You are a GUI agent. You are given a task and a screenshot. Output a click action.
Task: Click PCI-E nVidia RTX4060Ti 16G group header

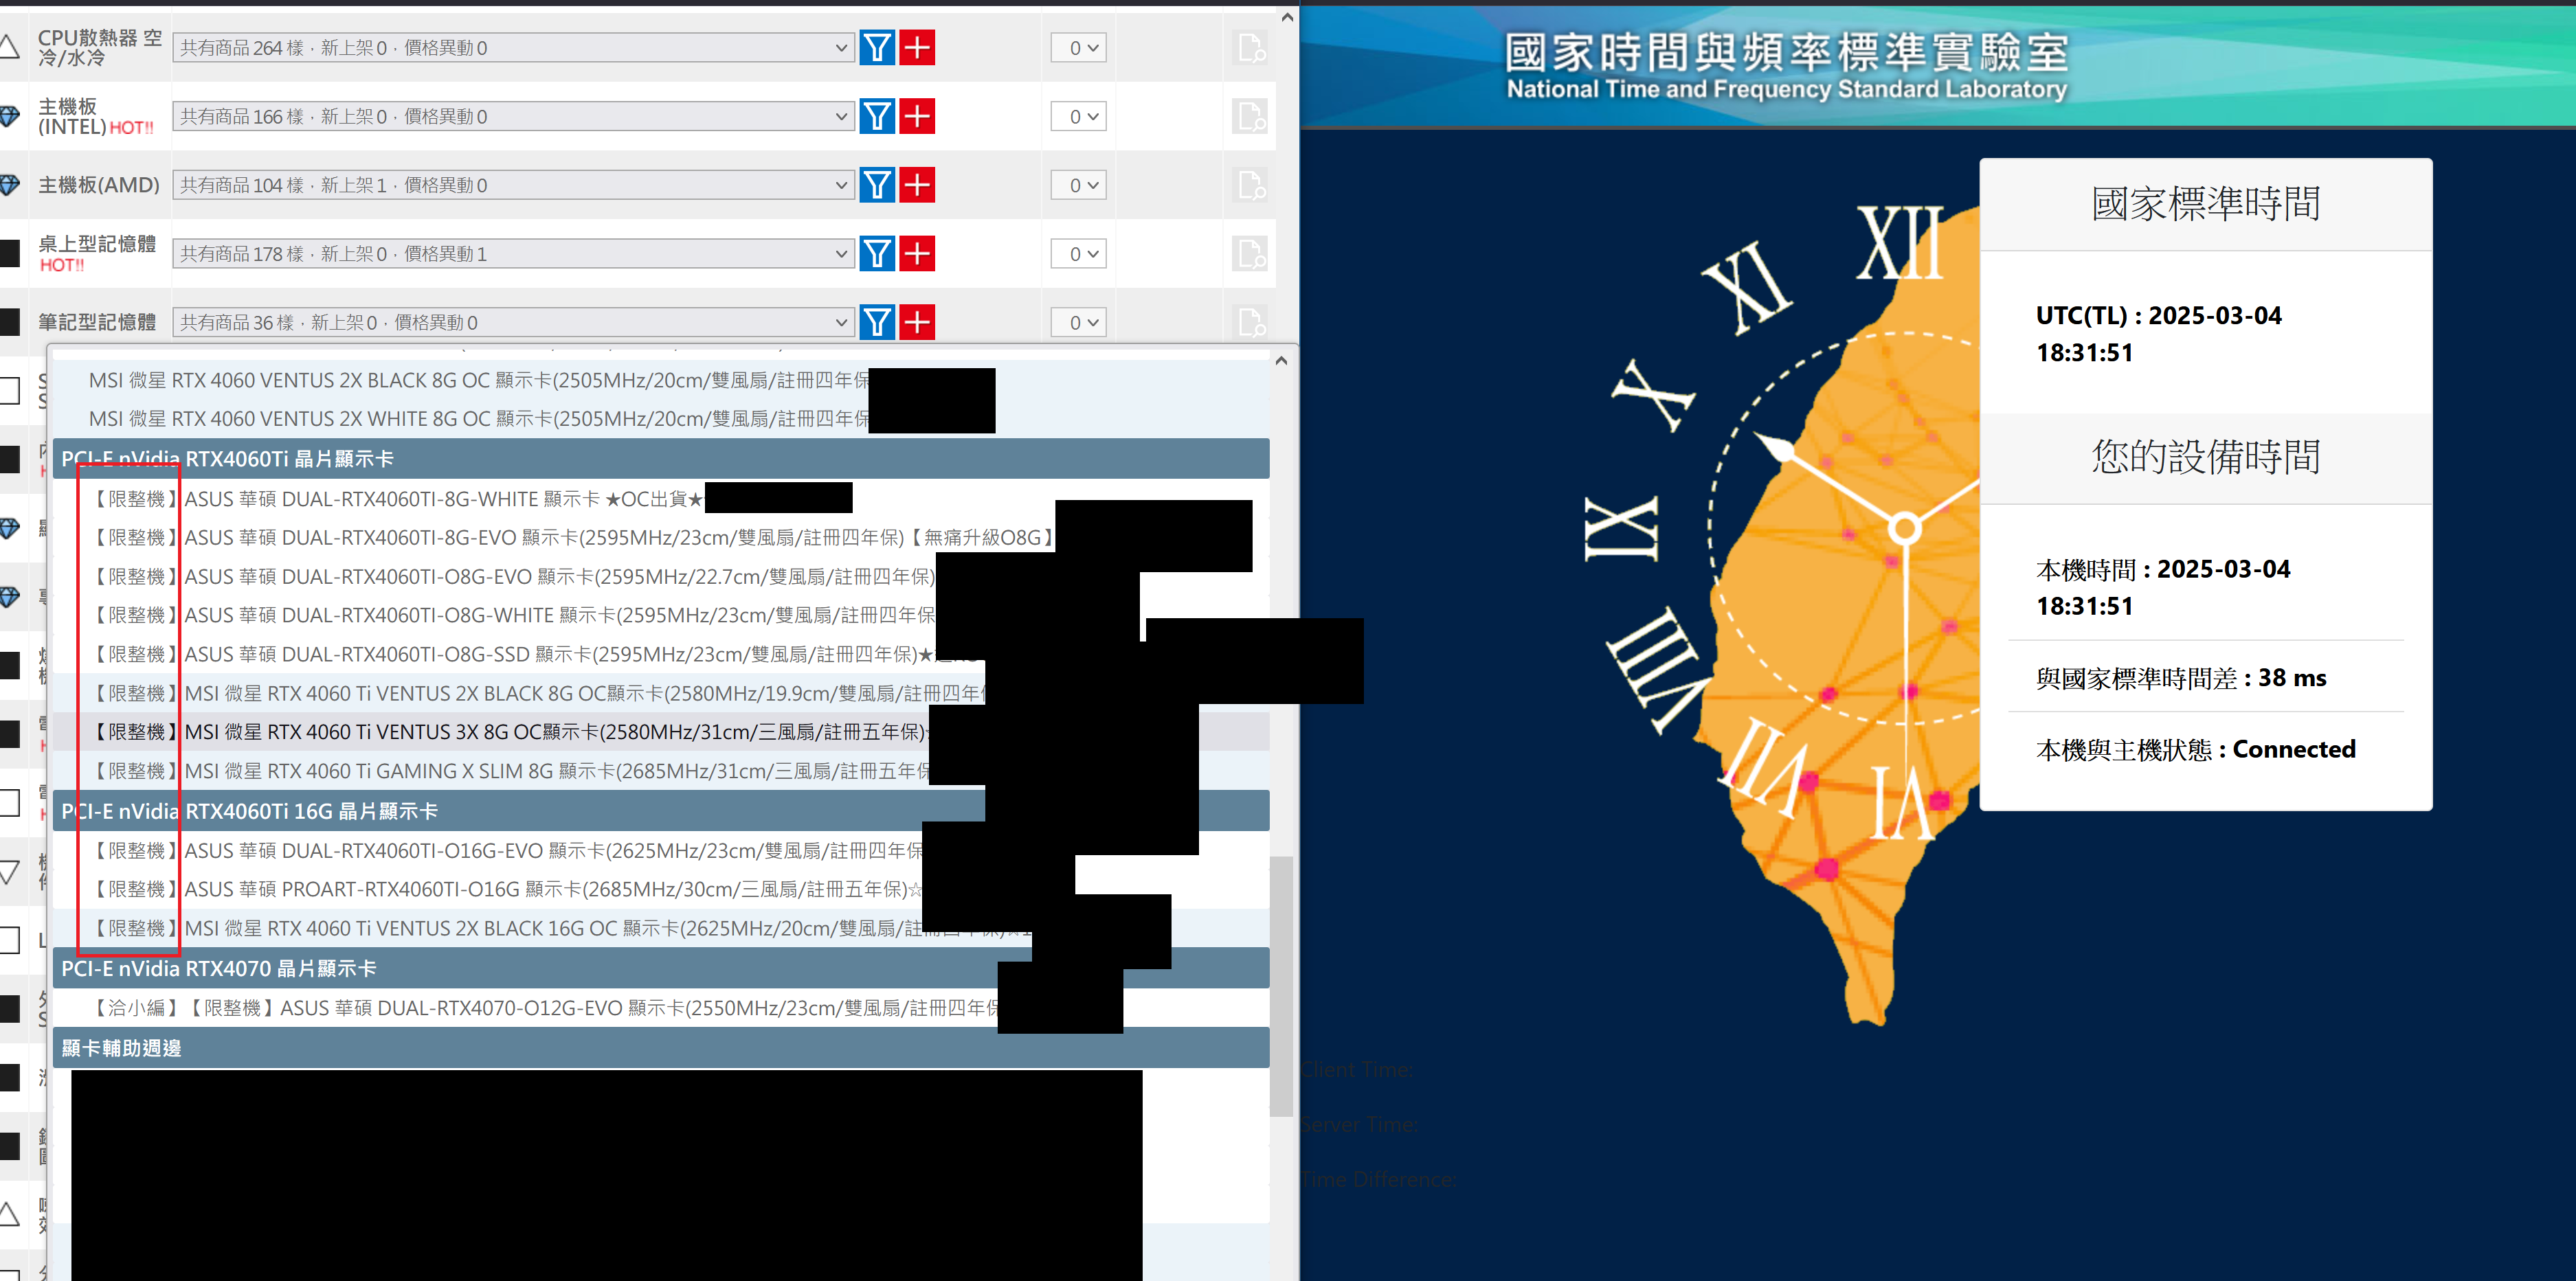coord(661,811)
